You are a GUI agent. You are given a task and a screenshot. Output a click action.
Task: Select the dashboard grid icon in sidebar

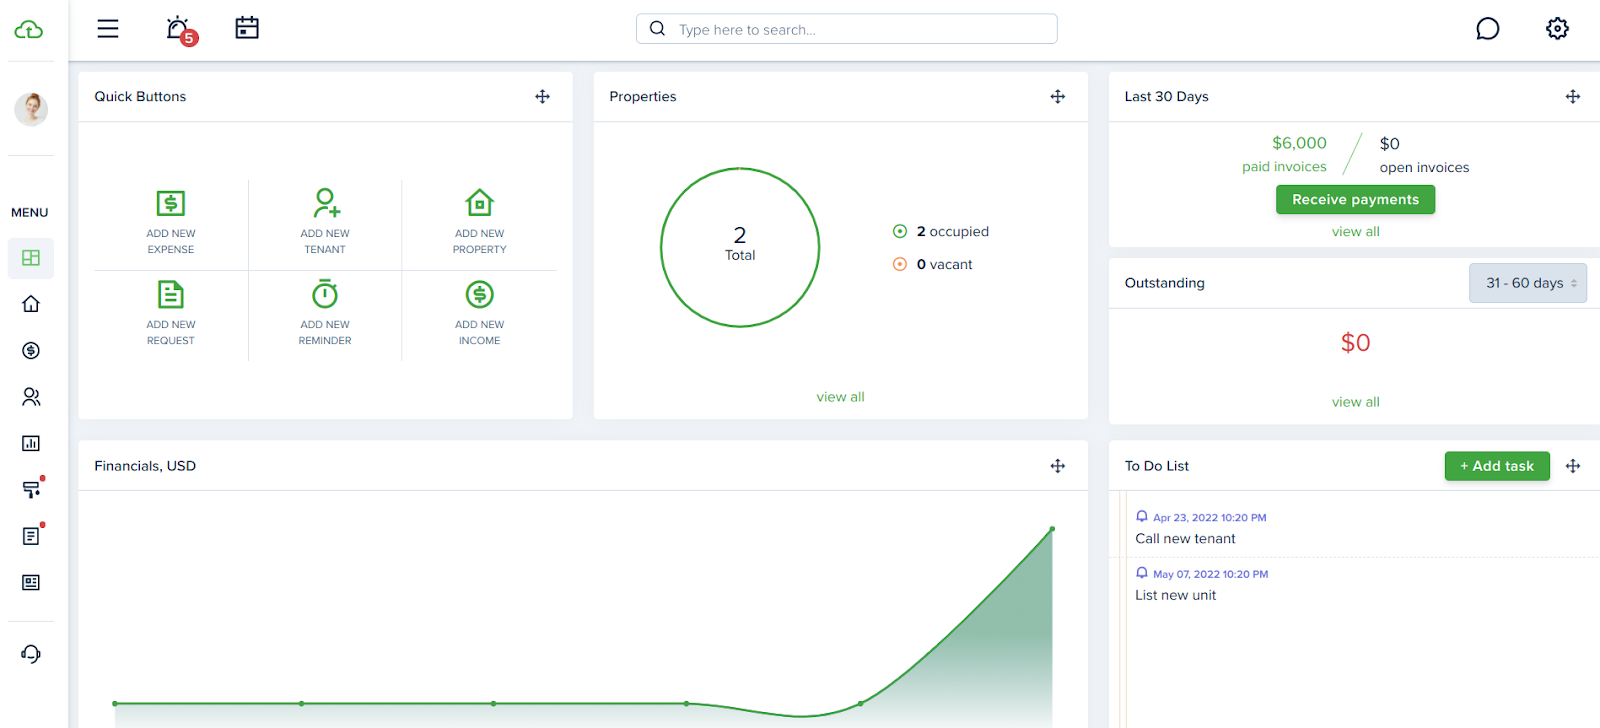coord(31,258)
